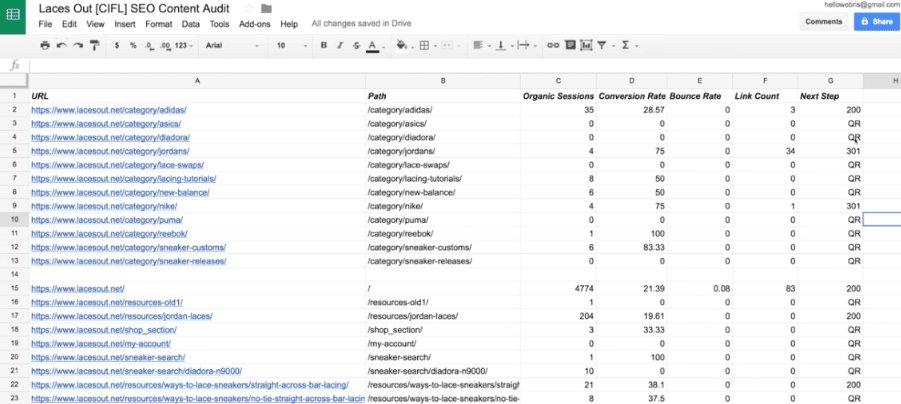Open text wrapping options

pos(523,45)
